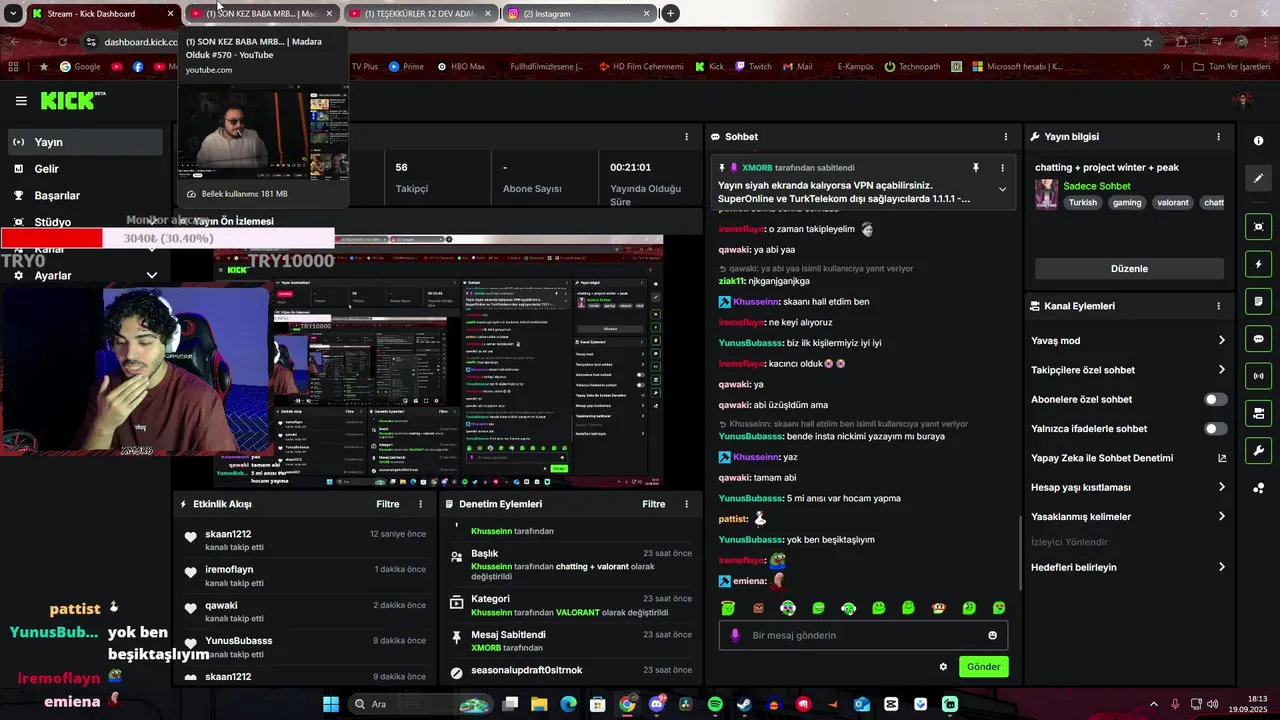Click the Bir mesaj gönderin input field
Screen dimensions: 1280x720
click(x=863, y=635)
